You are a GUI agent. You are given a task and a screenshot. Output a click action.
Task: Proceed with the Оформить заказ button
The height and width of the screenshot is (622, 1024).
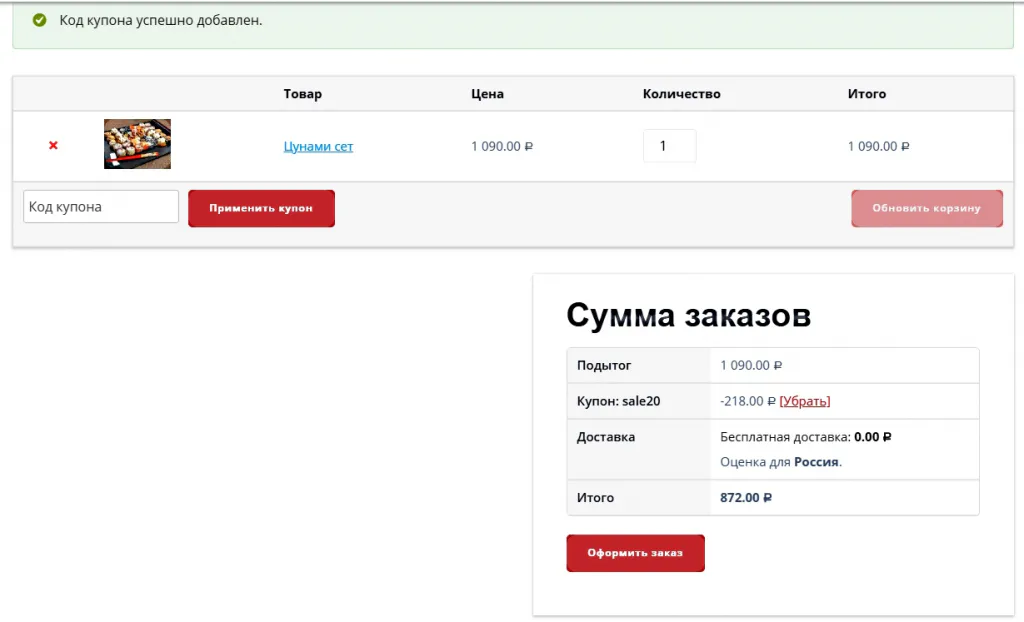[635, 553]
